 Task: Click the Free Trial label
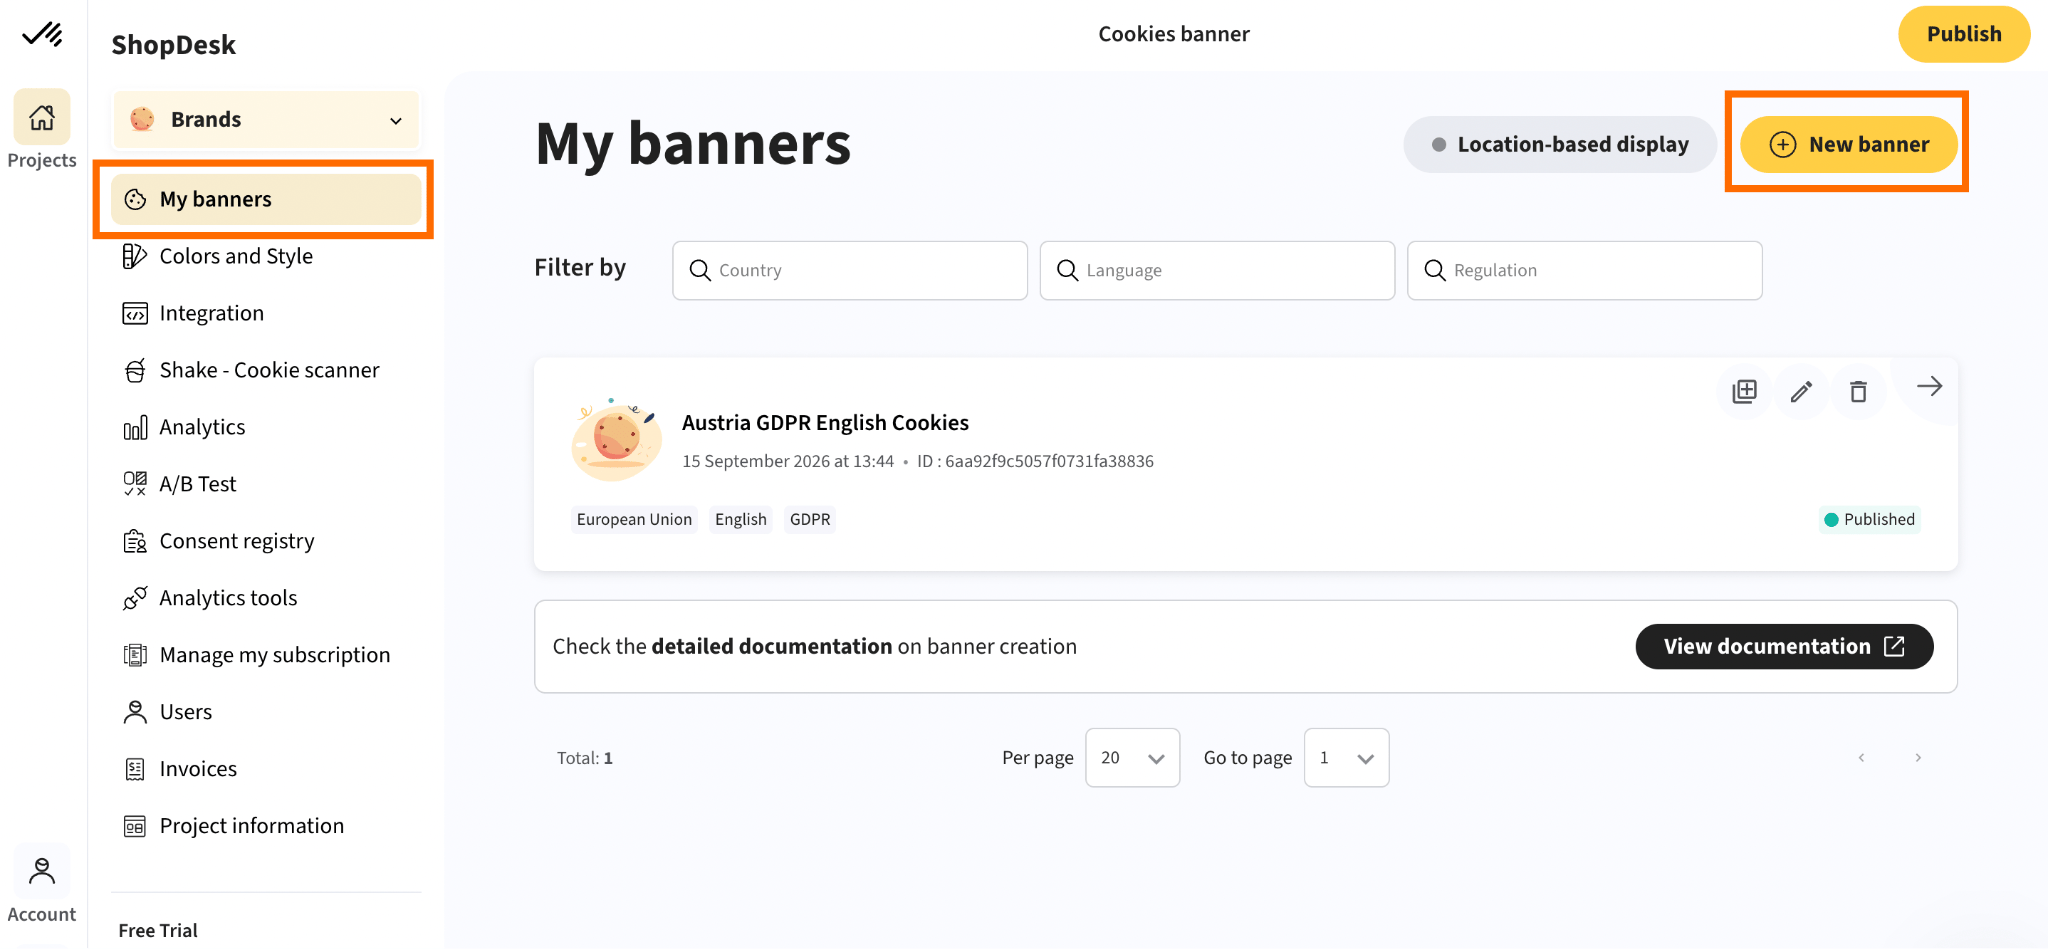point(158,931)
